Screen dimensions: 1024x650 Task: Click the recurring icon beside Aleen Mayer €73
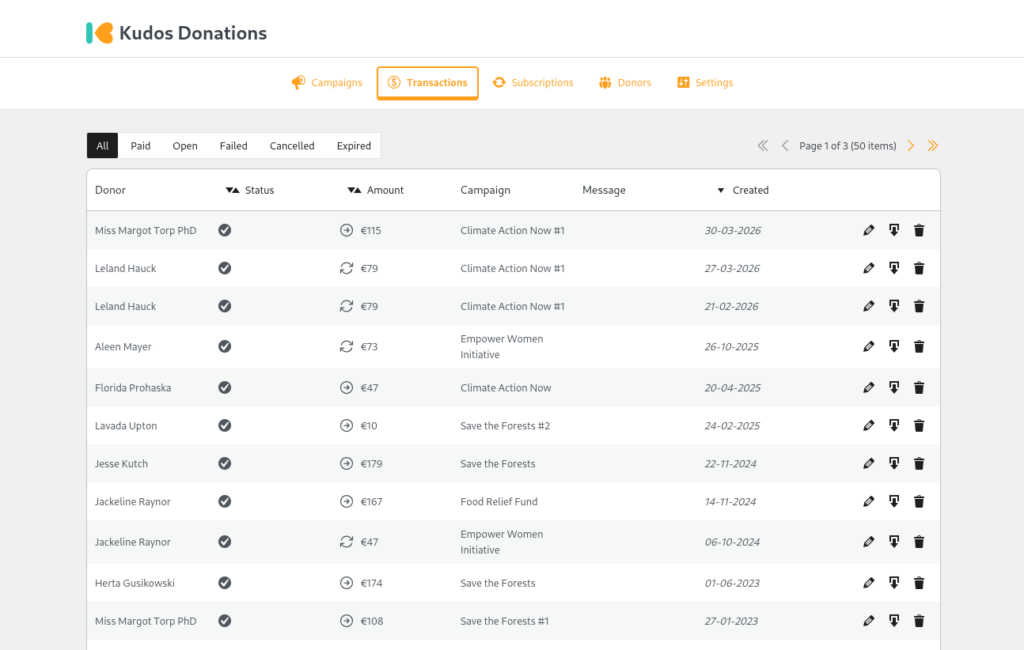[347, 347]
